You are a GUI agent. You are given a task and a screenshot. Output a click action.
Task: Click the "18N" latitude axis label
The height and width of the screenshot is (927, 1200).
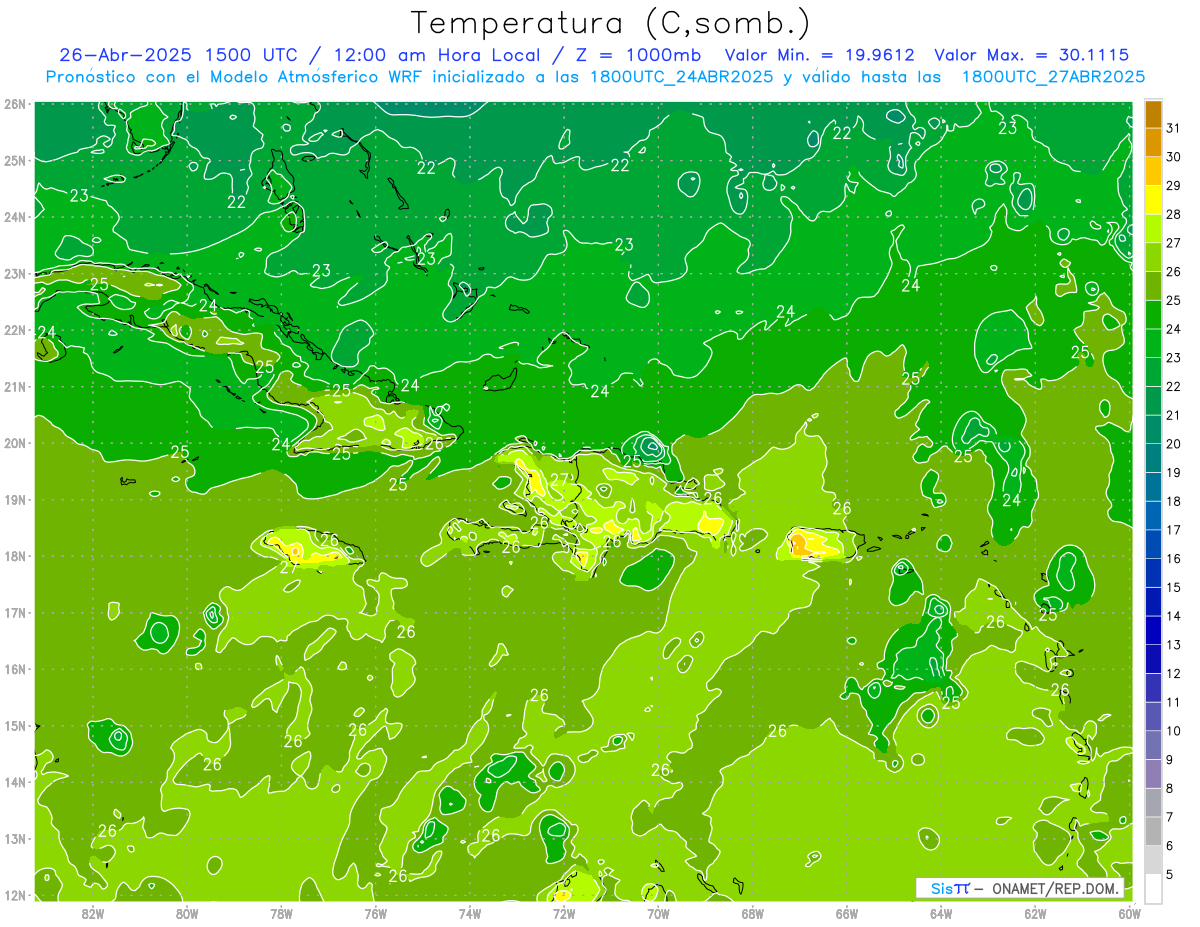[x=15, y=556]
